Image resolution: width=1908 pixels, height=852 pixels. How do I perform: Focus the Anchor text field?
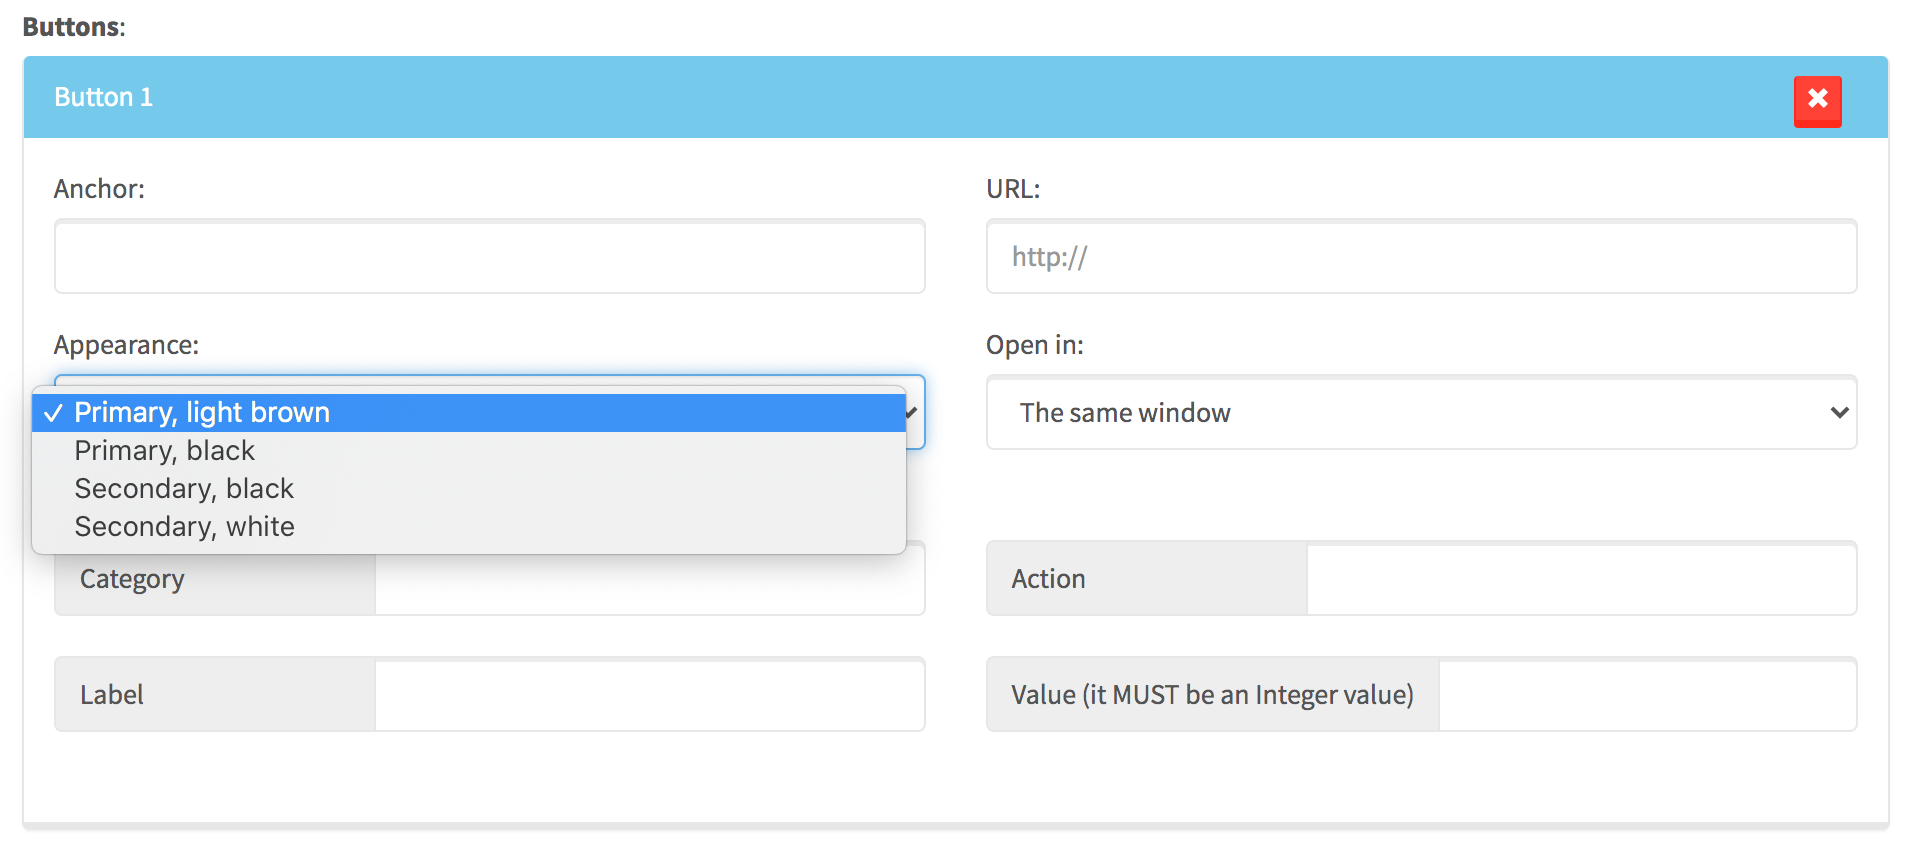pyautogui.click(x=489, y=256)
